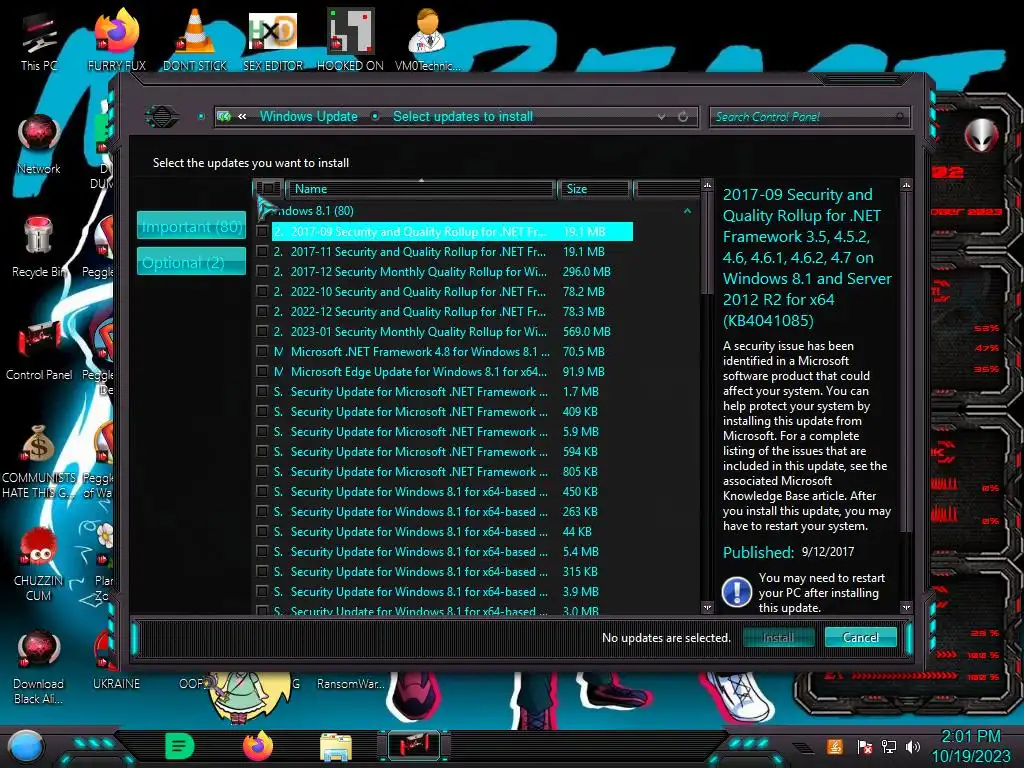Click the Install button

tap(778, 637)
